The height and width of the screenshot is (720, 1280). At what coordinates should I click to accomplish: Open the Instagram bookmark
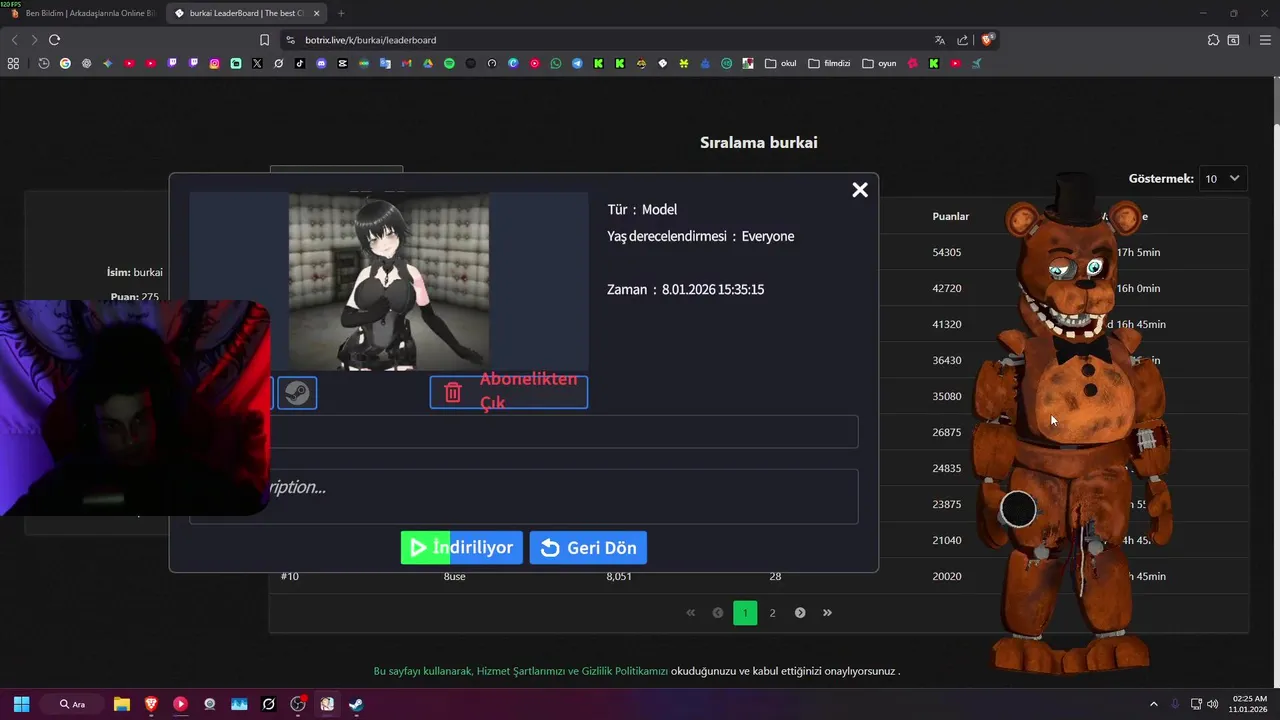214,63
